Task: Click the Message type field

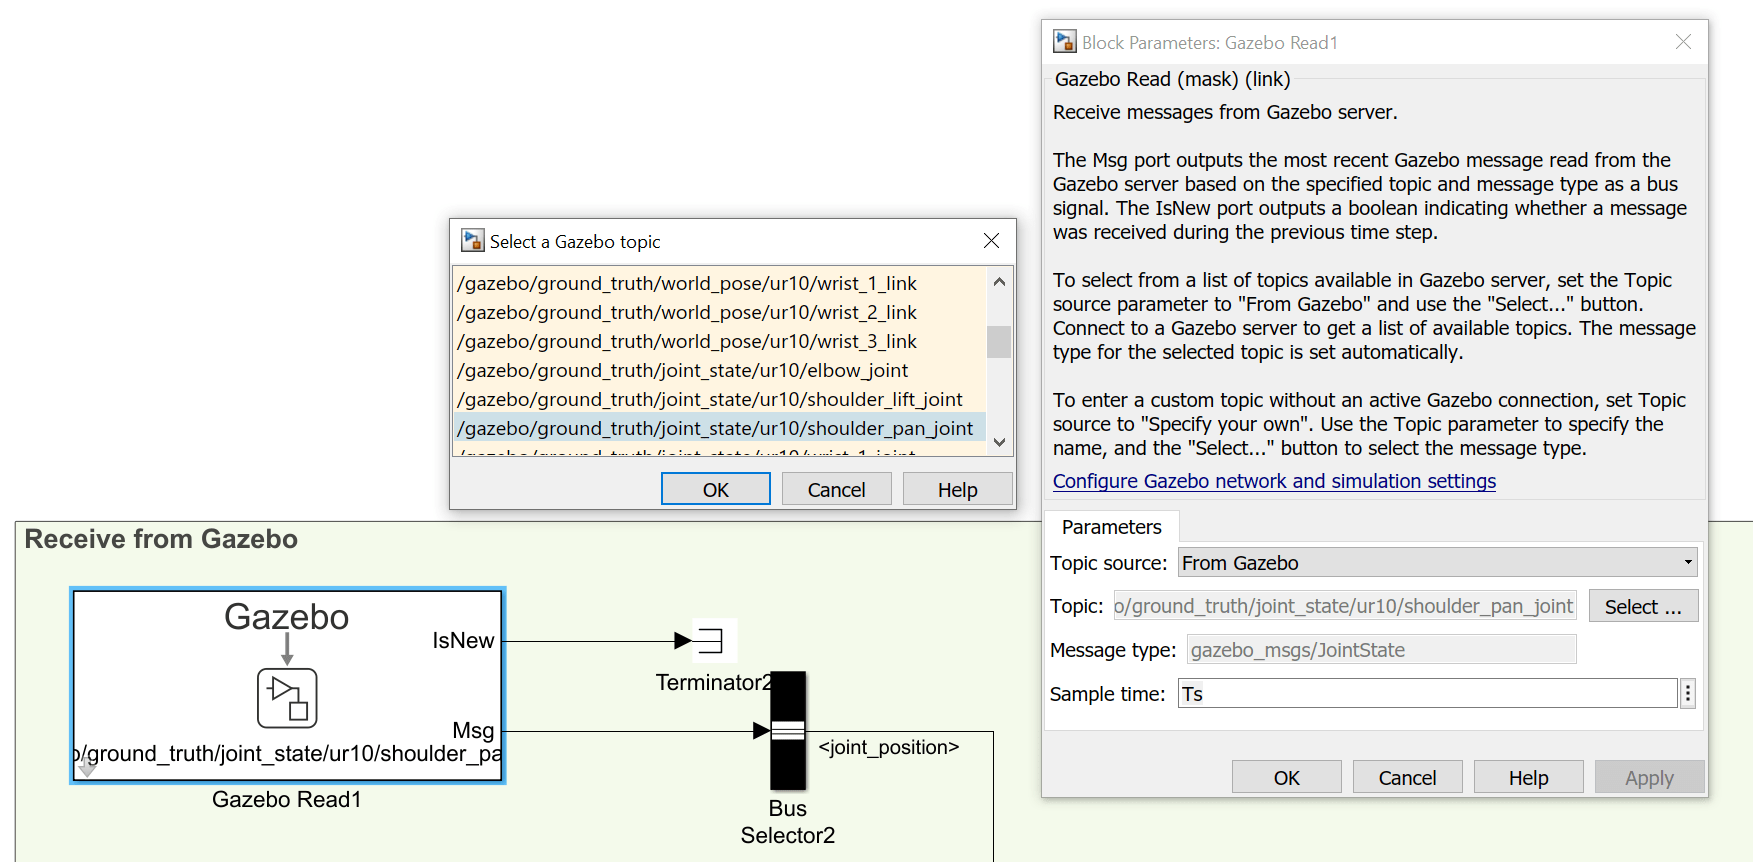Action: [x=1382, y=650]
